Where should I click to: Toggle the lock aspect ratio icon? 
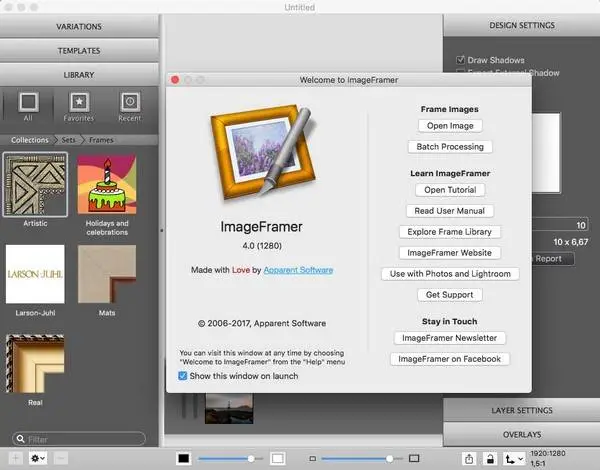click(490, 458)
